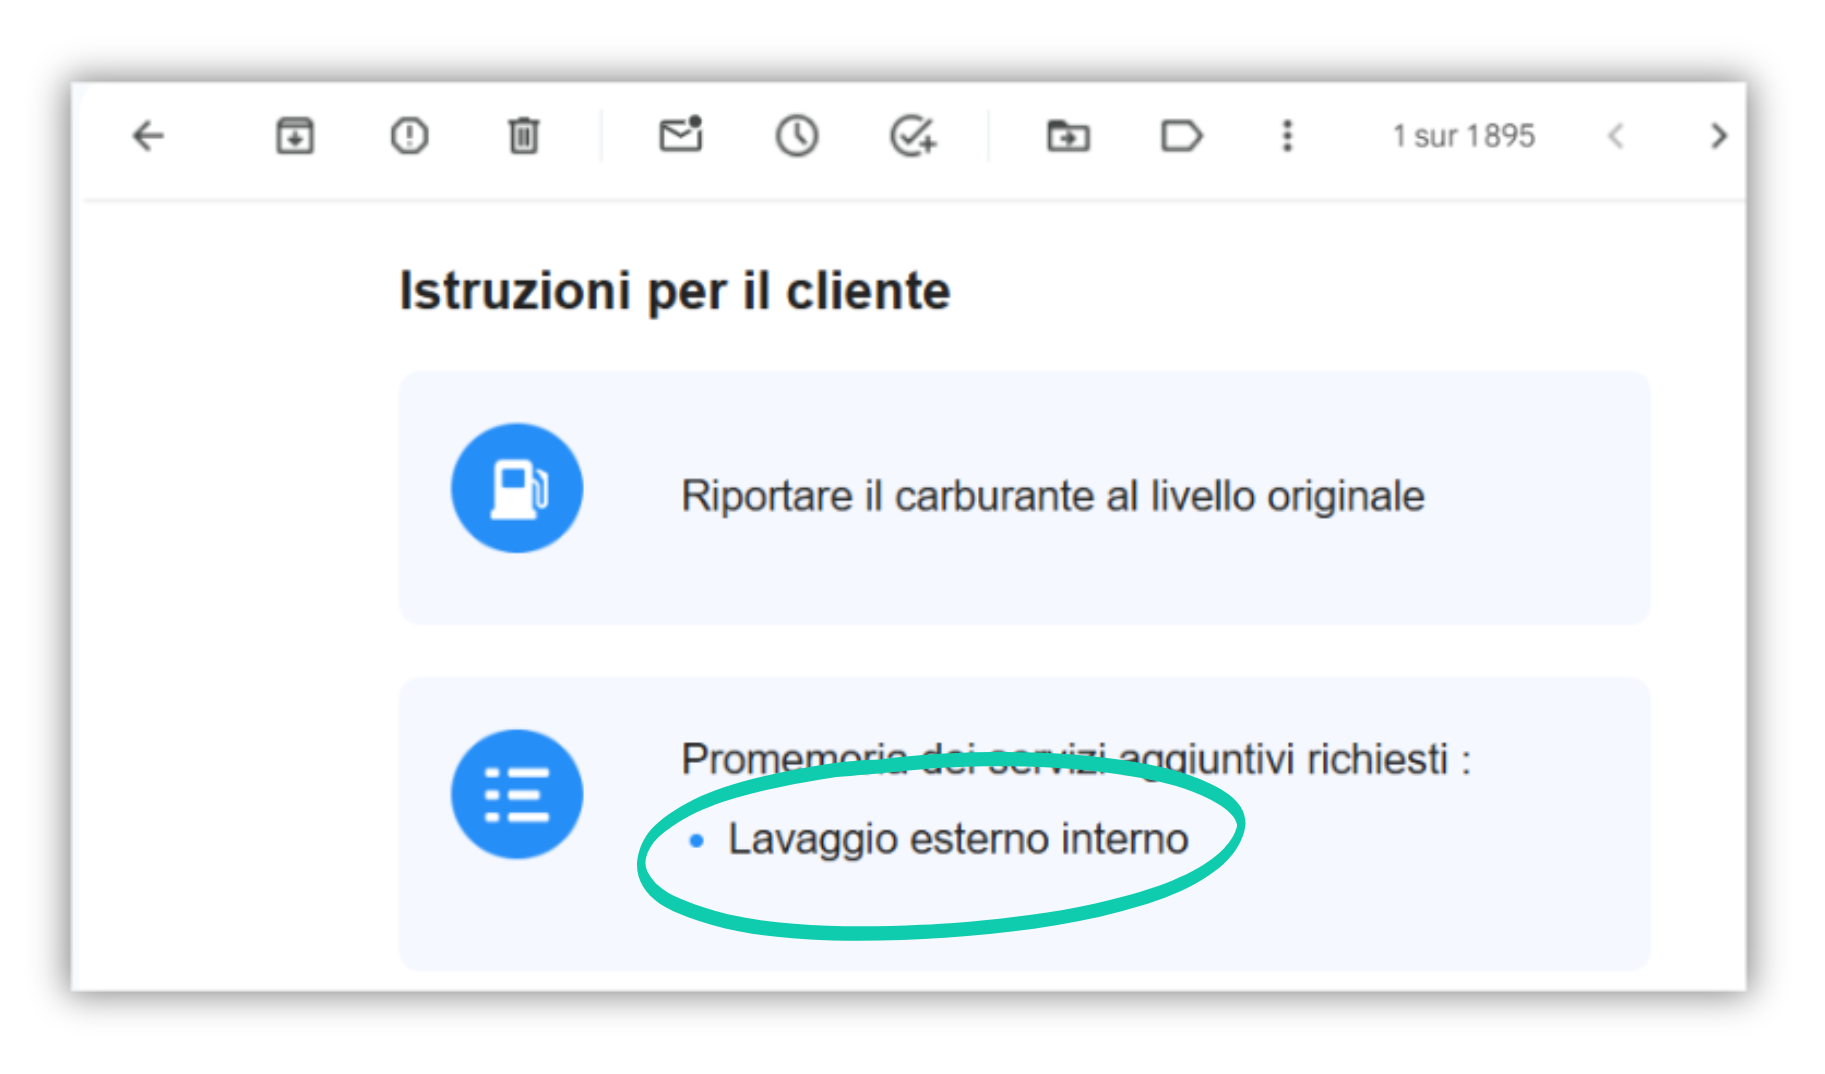Click 'Lavaggio esterno interno' list item
This screenshot has height=1074, width=1825.
(958, 839)
